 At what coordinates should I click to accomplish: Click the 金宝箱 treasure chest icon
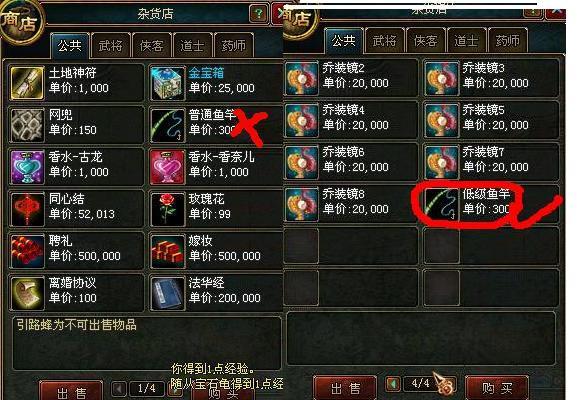click(x=167, y=83)
